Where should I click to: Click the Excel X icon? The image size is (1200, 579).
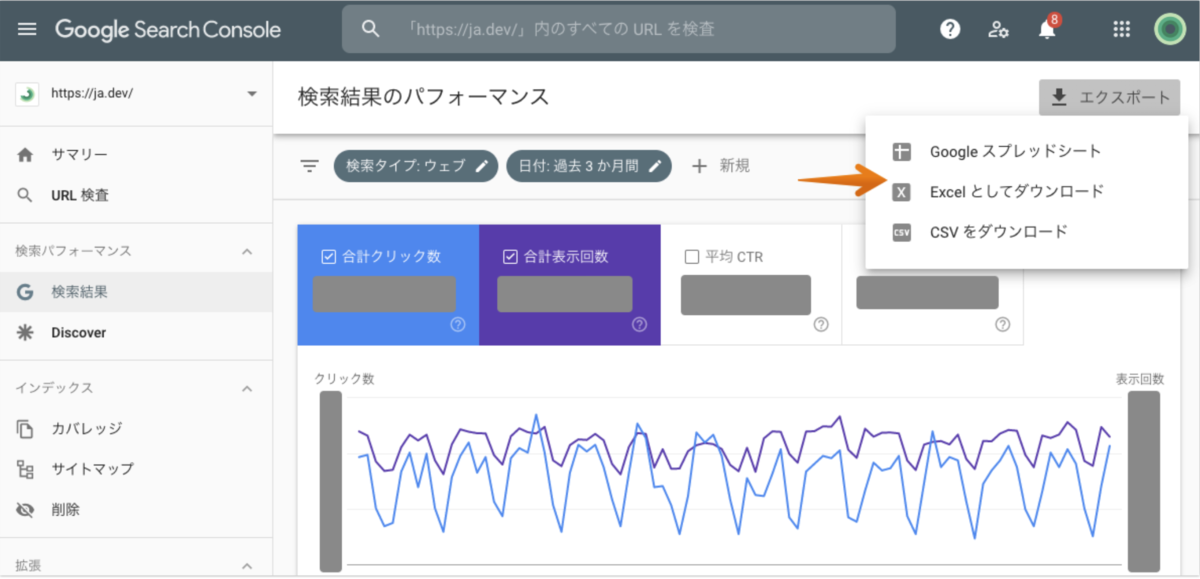point(901,192)
